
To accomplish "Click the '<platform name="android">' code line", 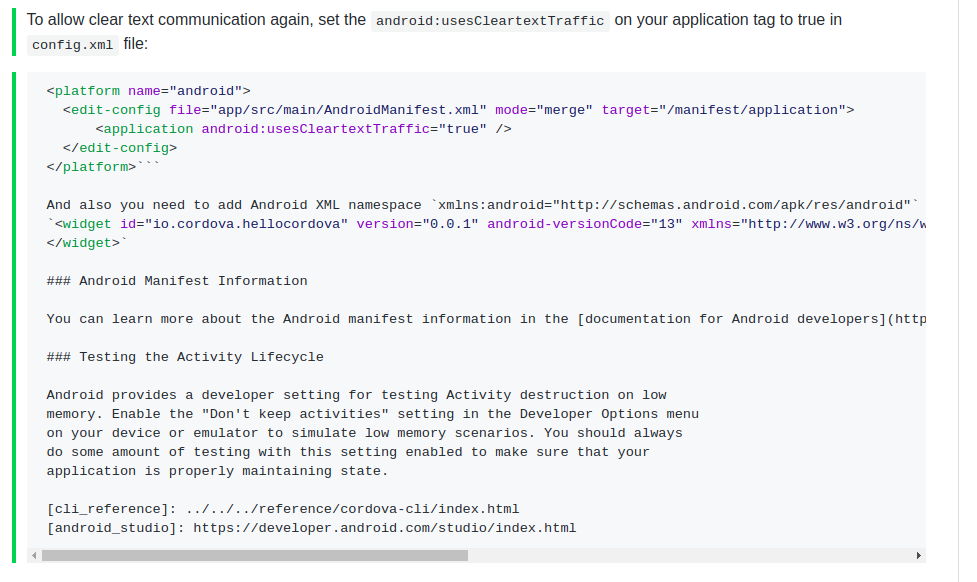I will pyautogui.click(x=148, y=91).
